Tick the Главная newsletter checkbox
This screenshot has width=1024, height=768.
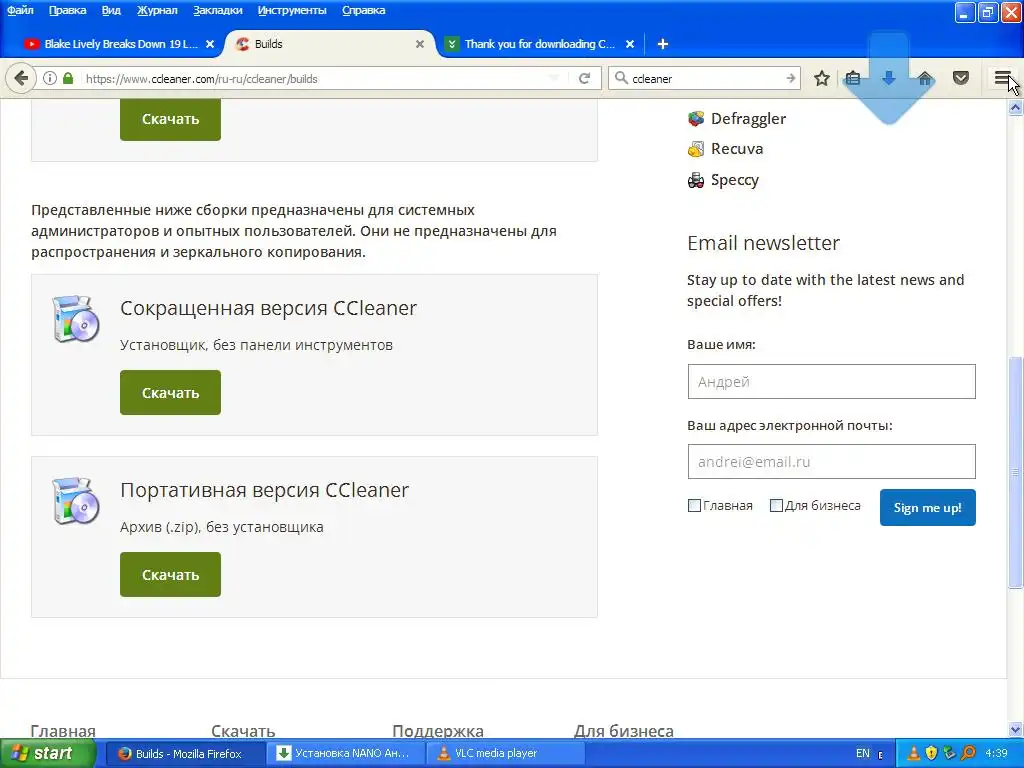pyautogui.click(x=694, y=505)
